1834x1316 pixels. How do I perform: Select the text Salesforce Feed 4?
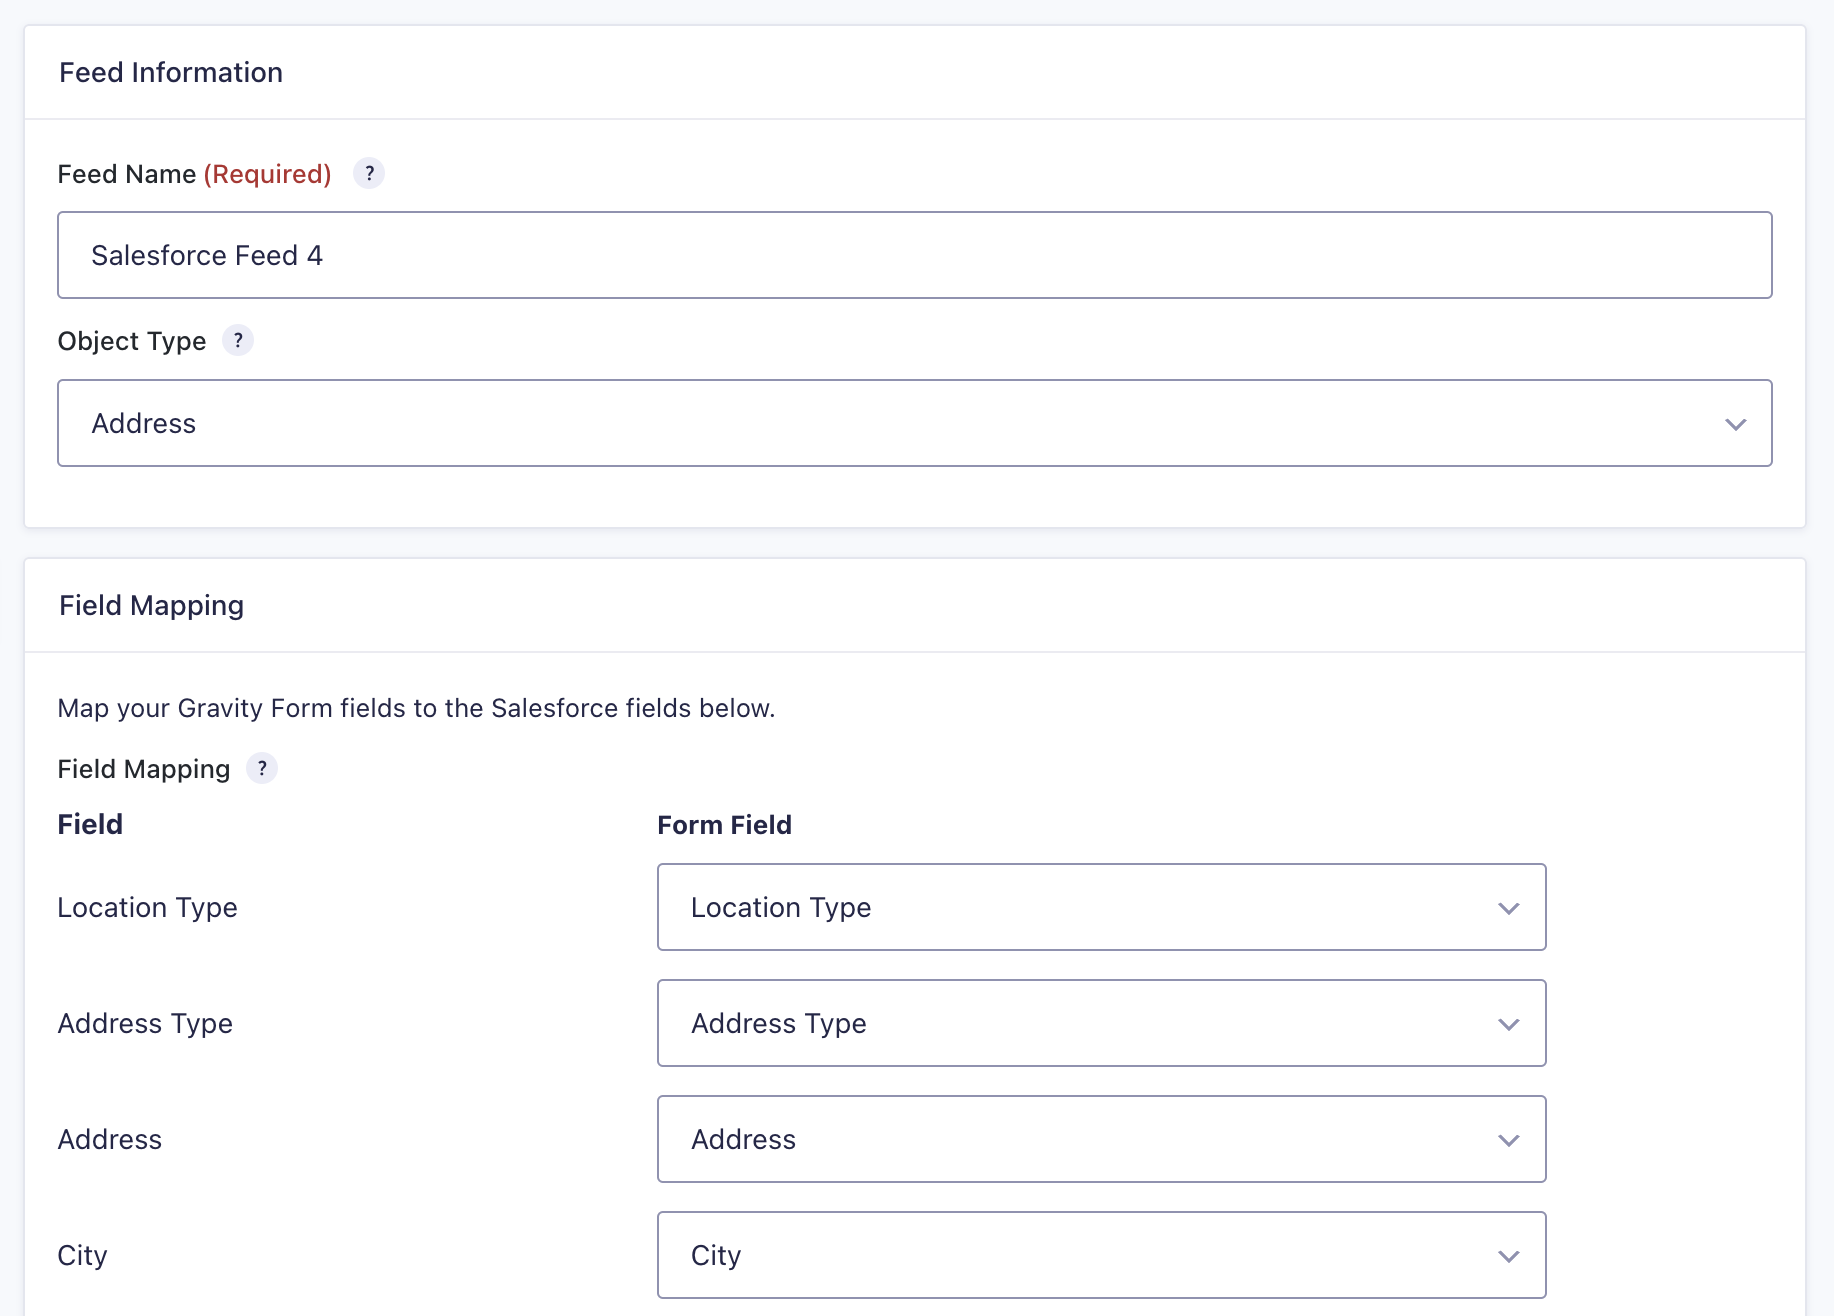207,255
